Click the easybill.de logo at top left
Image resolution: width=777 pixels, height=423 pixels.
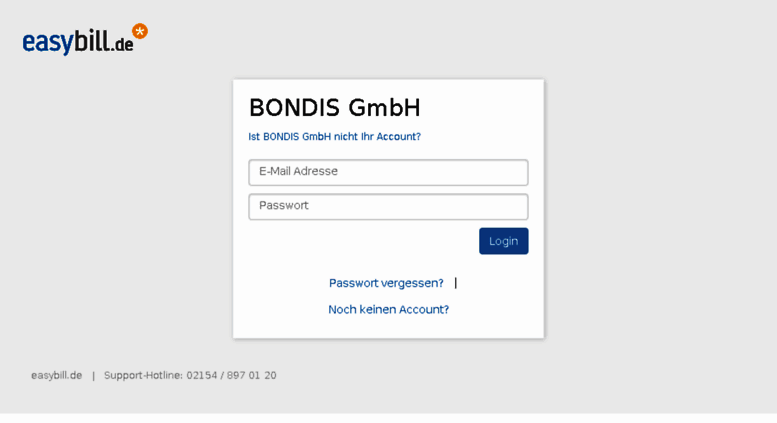tap(85, 39)
